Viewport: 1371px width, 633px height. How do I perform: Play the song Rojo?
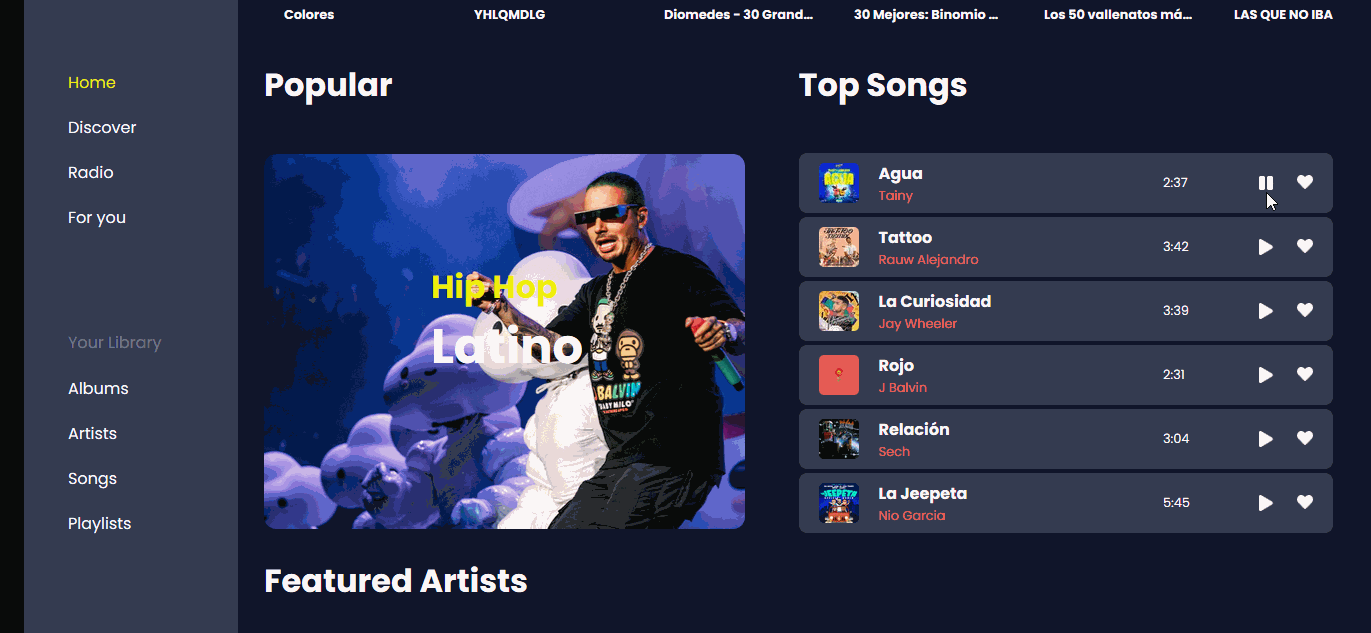coord(1266,375)
